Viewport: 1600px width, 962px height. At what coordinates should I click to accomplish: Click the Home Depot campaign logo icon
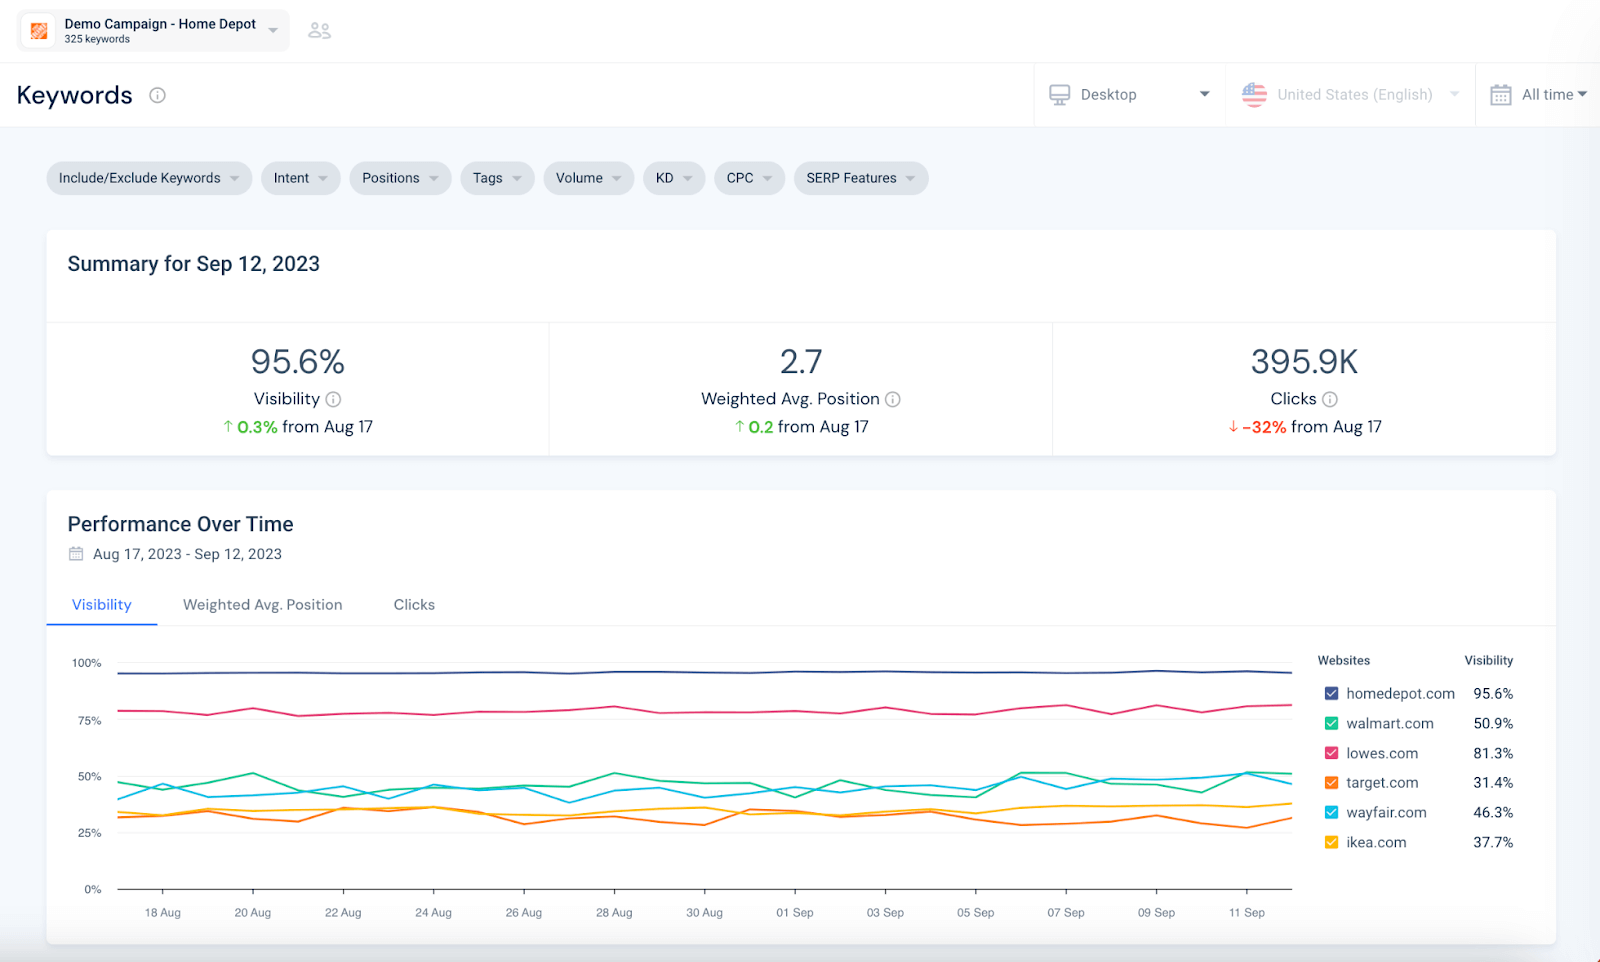pyautogui.click(x=39, y=31)
